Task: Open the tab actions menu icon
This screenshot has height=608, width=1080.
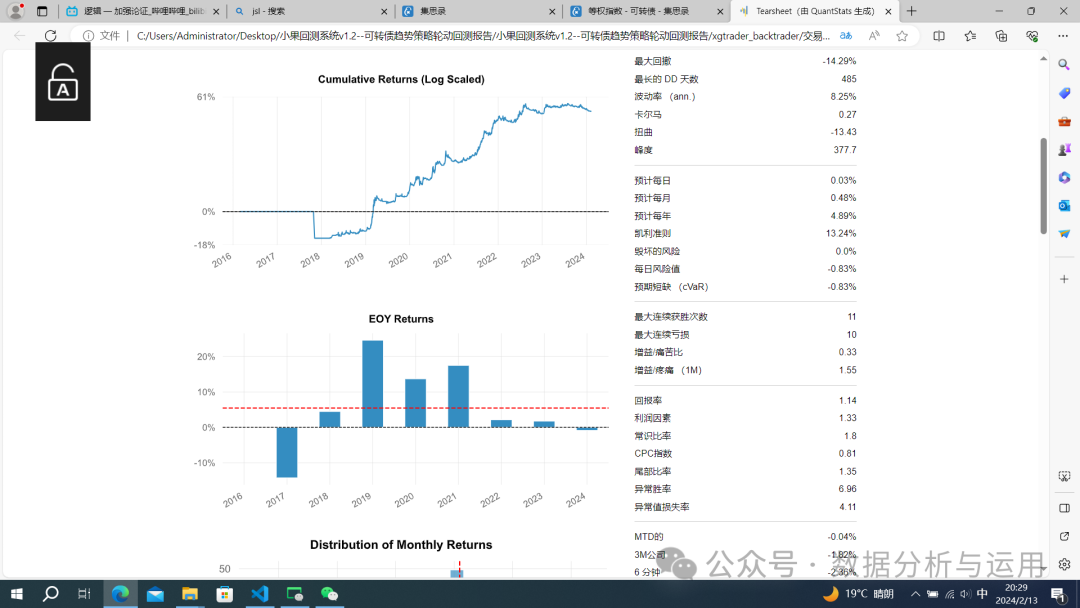Action: [x=42, y=11]
